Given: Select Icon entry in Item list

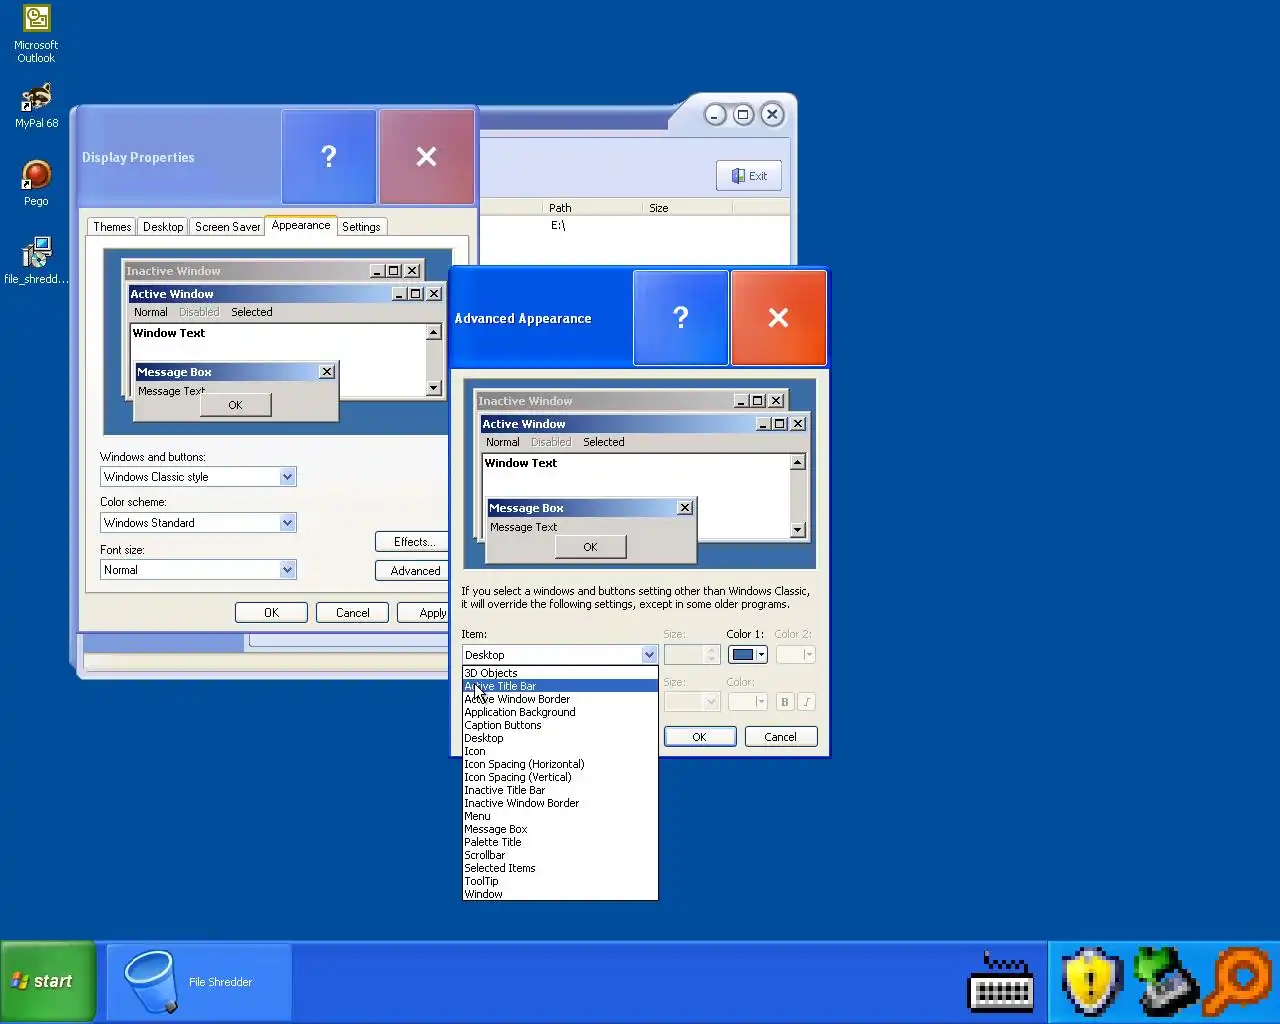Looking at the screenshot, I should [x=560, y=751].
